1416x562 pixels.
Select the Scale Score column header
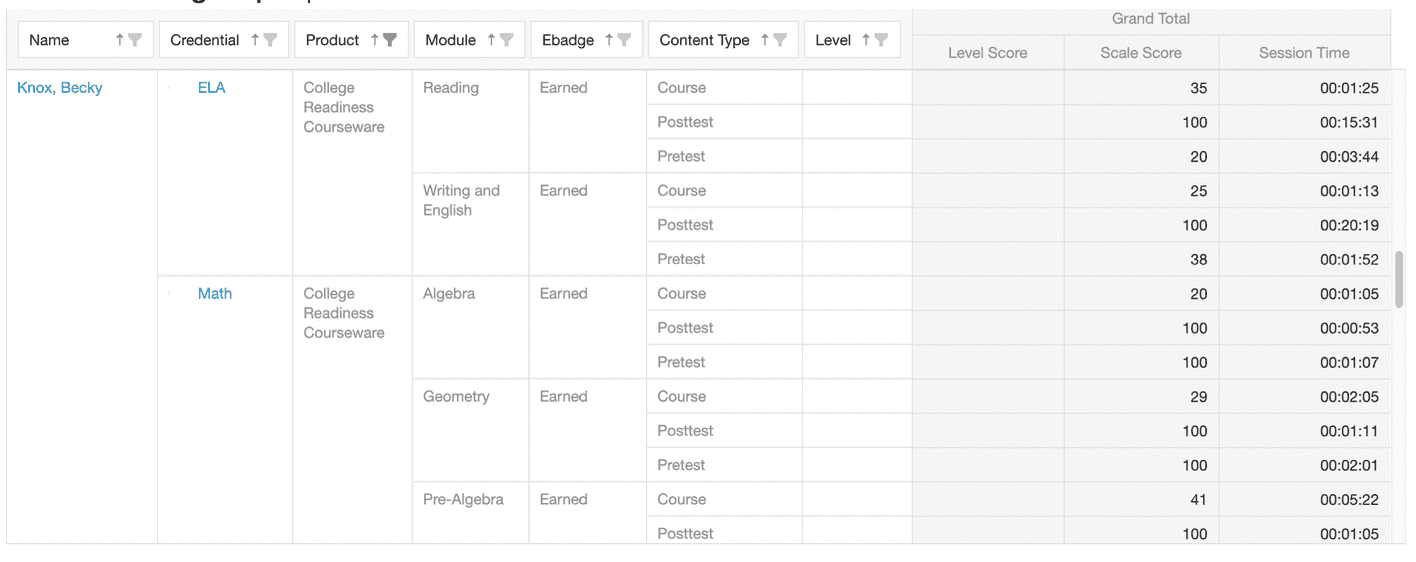(1140, 53)
